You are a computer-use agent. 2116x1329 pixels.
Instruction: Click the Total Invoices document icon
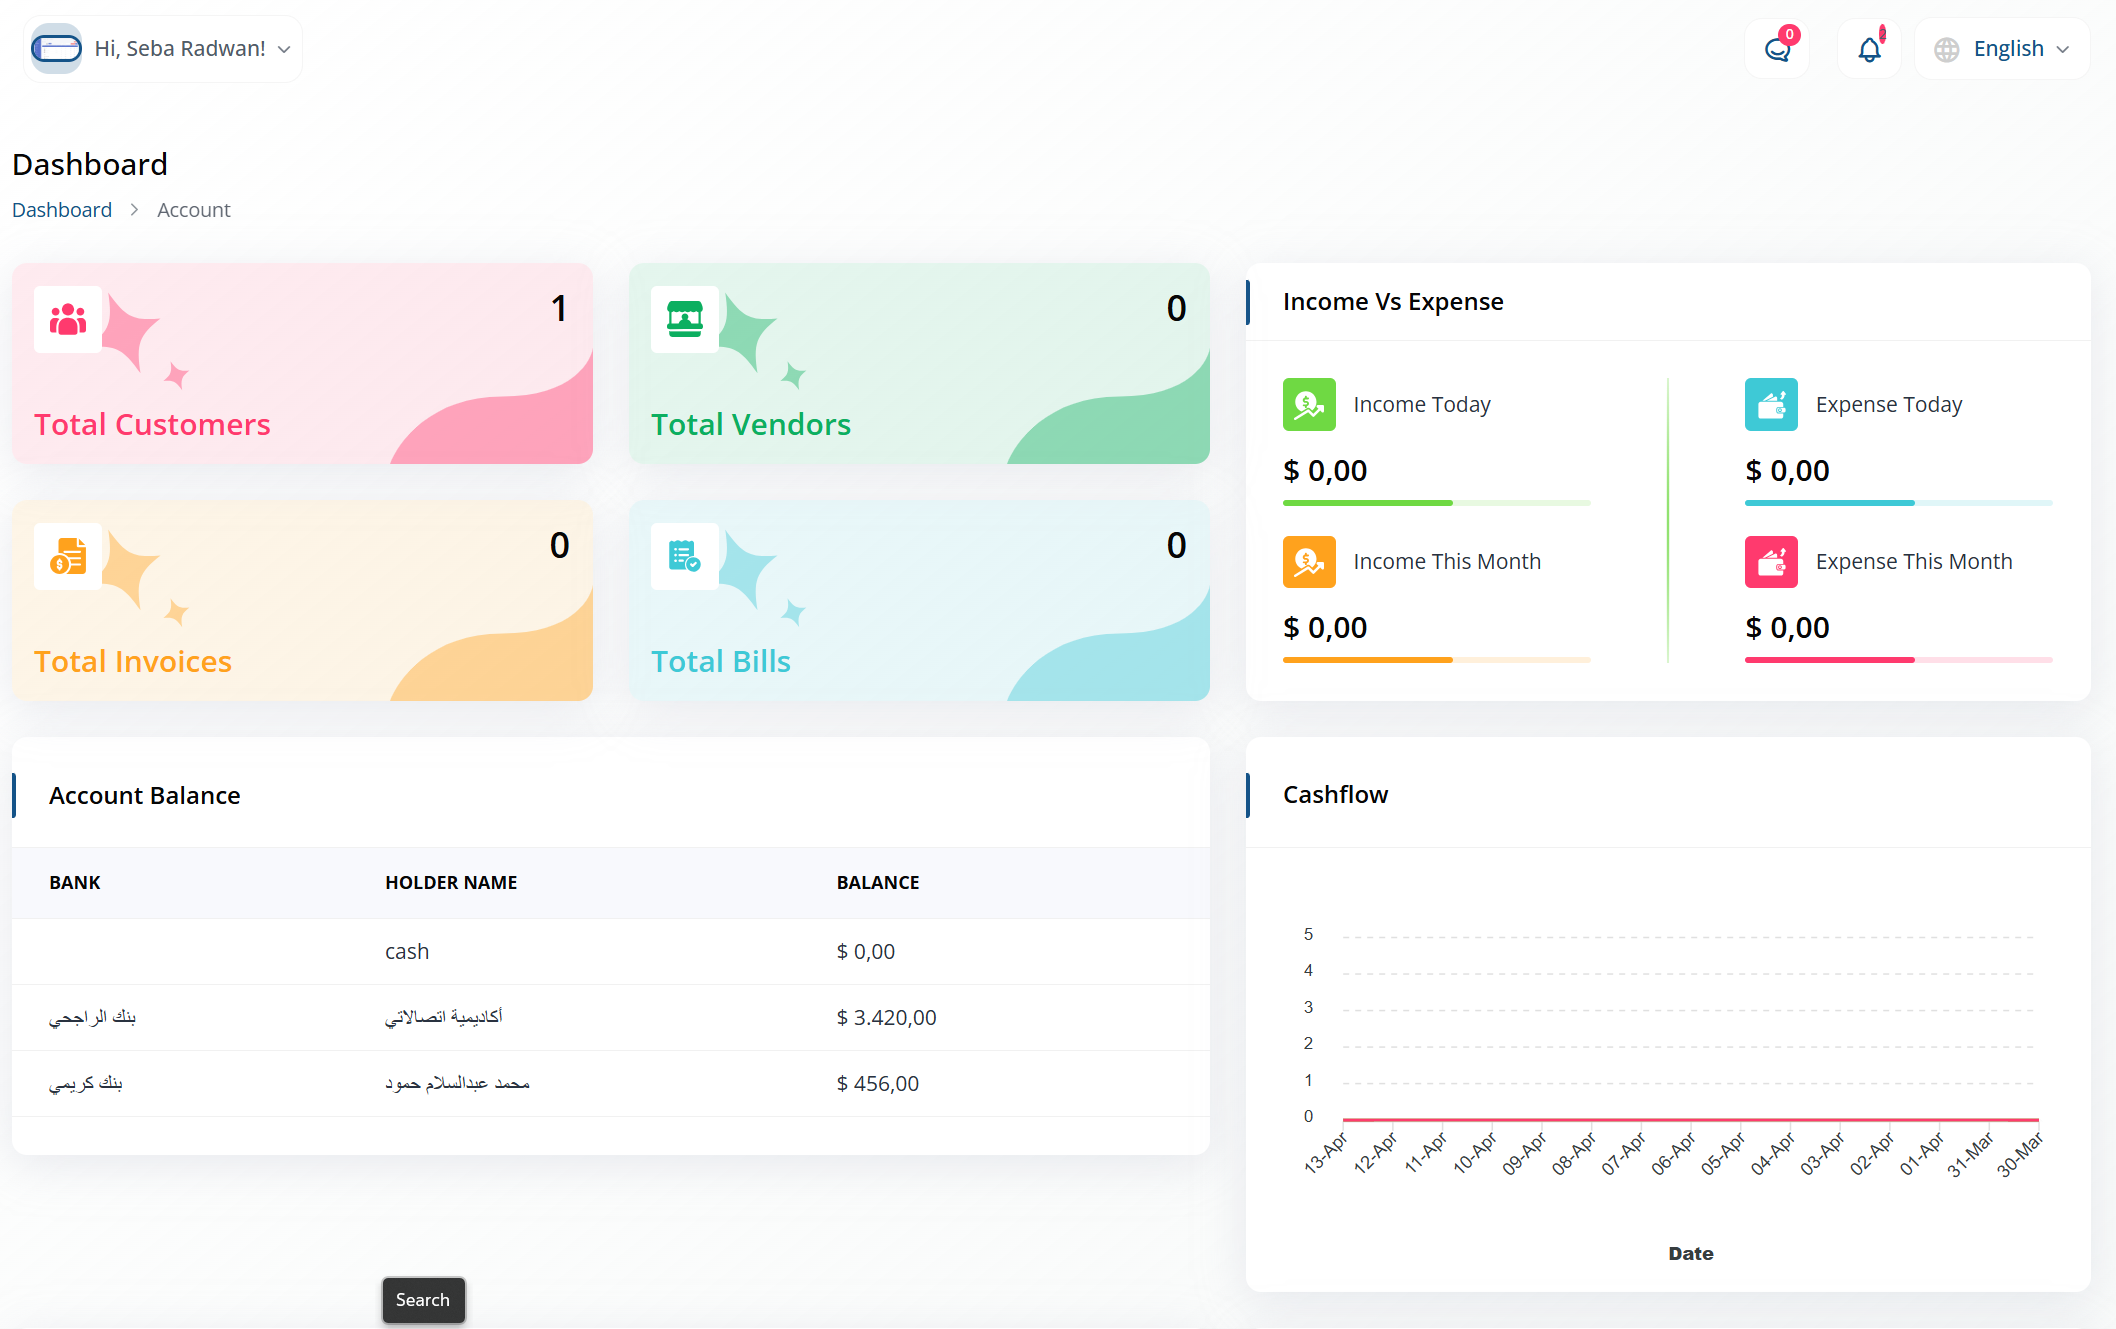coord(68,557)
